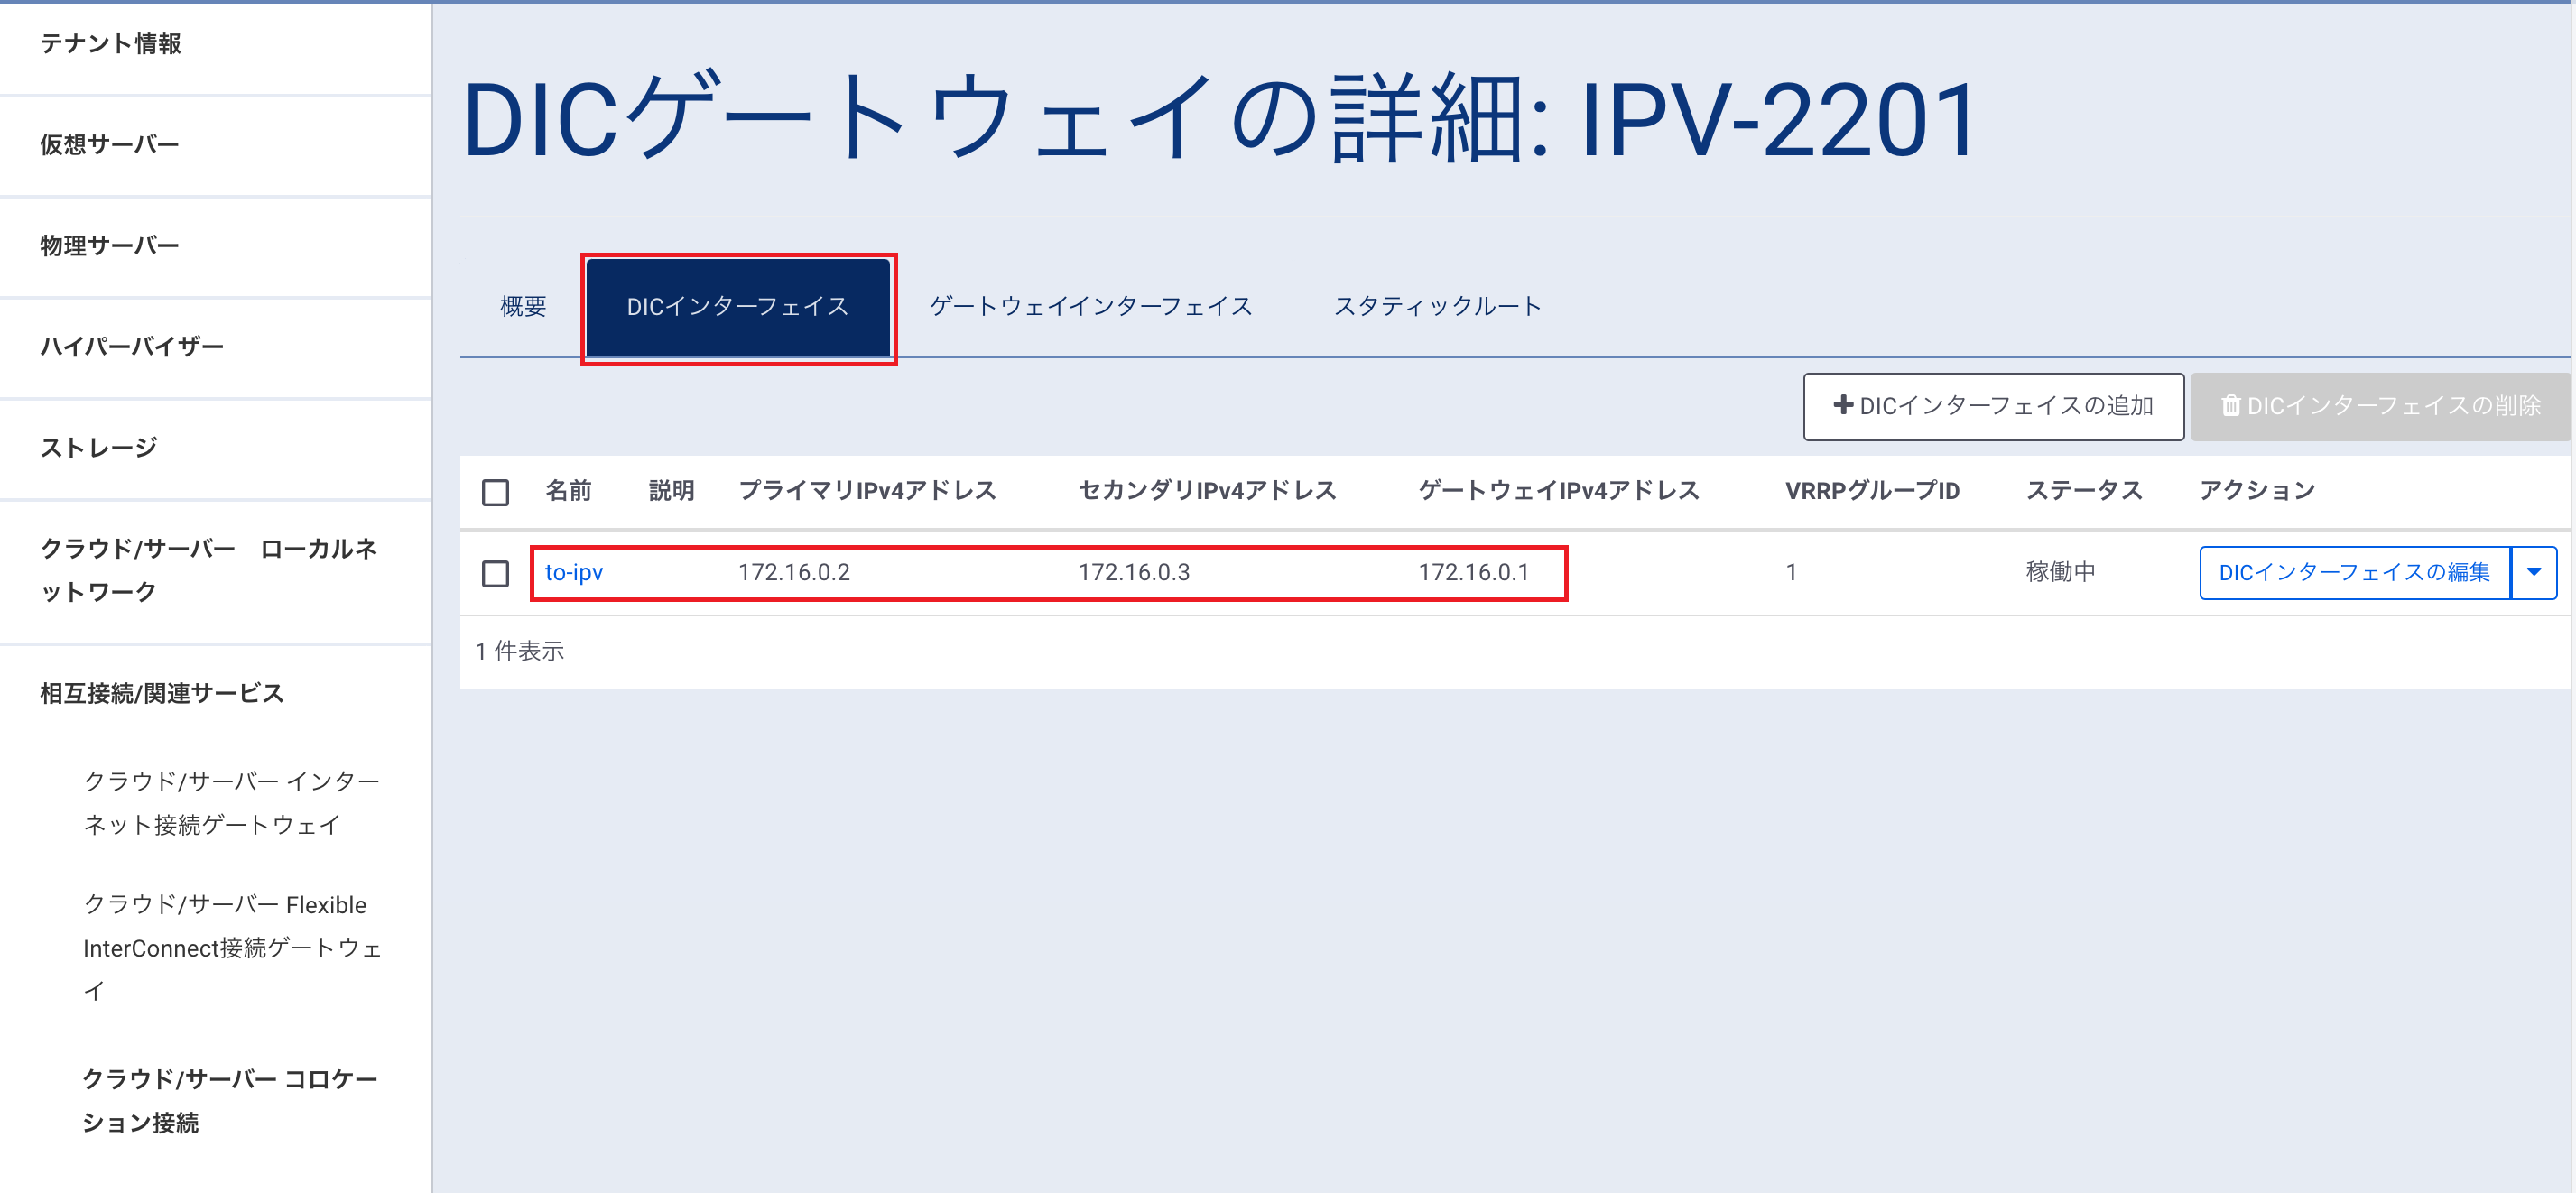This screenshot has height=1193, width=2576.
Task: Expand the ストレージ sidebar menu
Action: click(98, 448)
